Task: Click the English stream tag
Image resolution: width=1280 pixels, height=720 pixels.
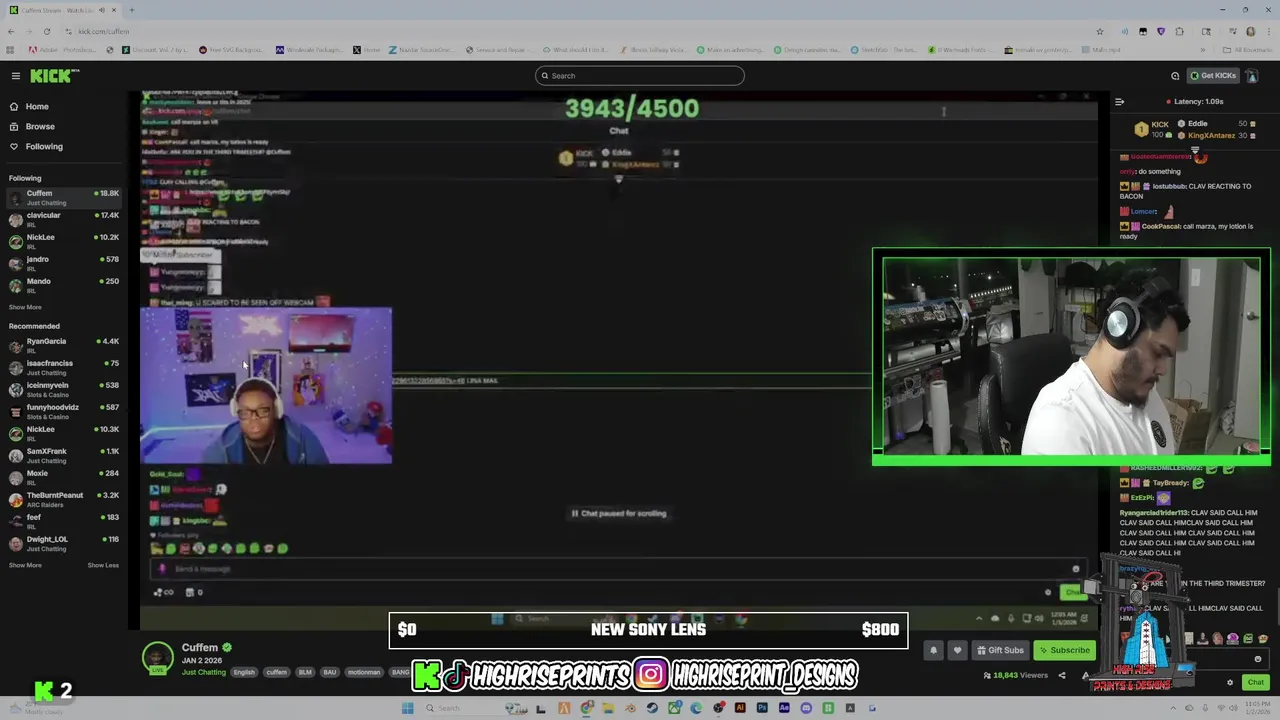Action: (245, 672)
